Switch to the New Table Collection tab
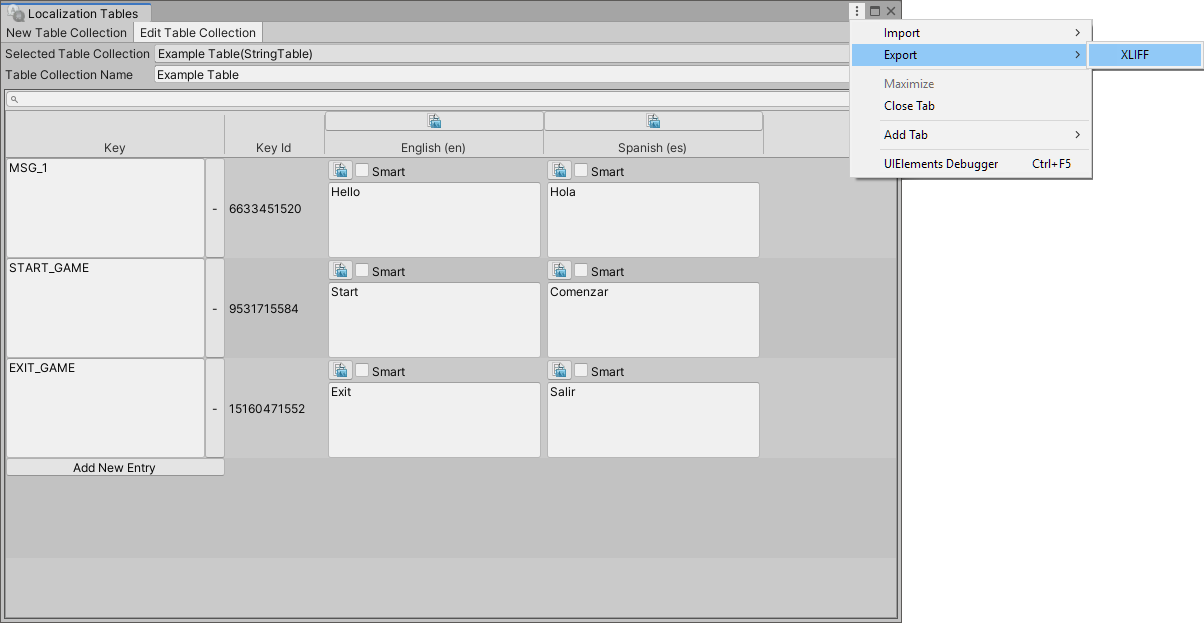This screenshot has width=1204, height=623. click(x=67, y=33)
